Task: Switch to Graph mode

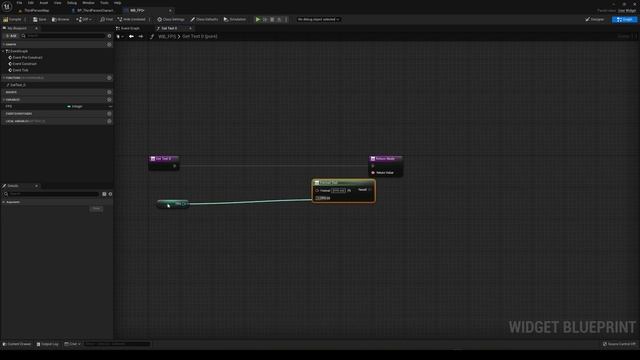Action: pyautogui.click(x=624, y=19)
